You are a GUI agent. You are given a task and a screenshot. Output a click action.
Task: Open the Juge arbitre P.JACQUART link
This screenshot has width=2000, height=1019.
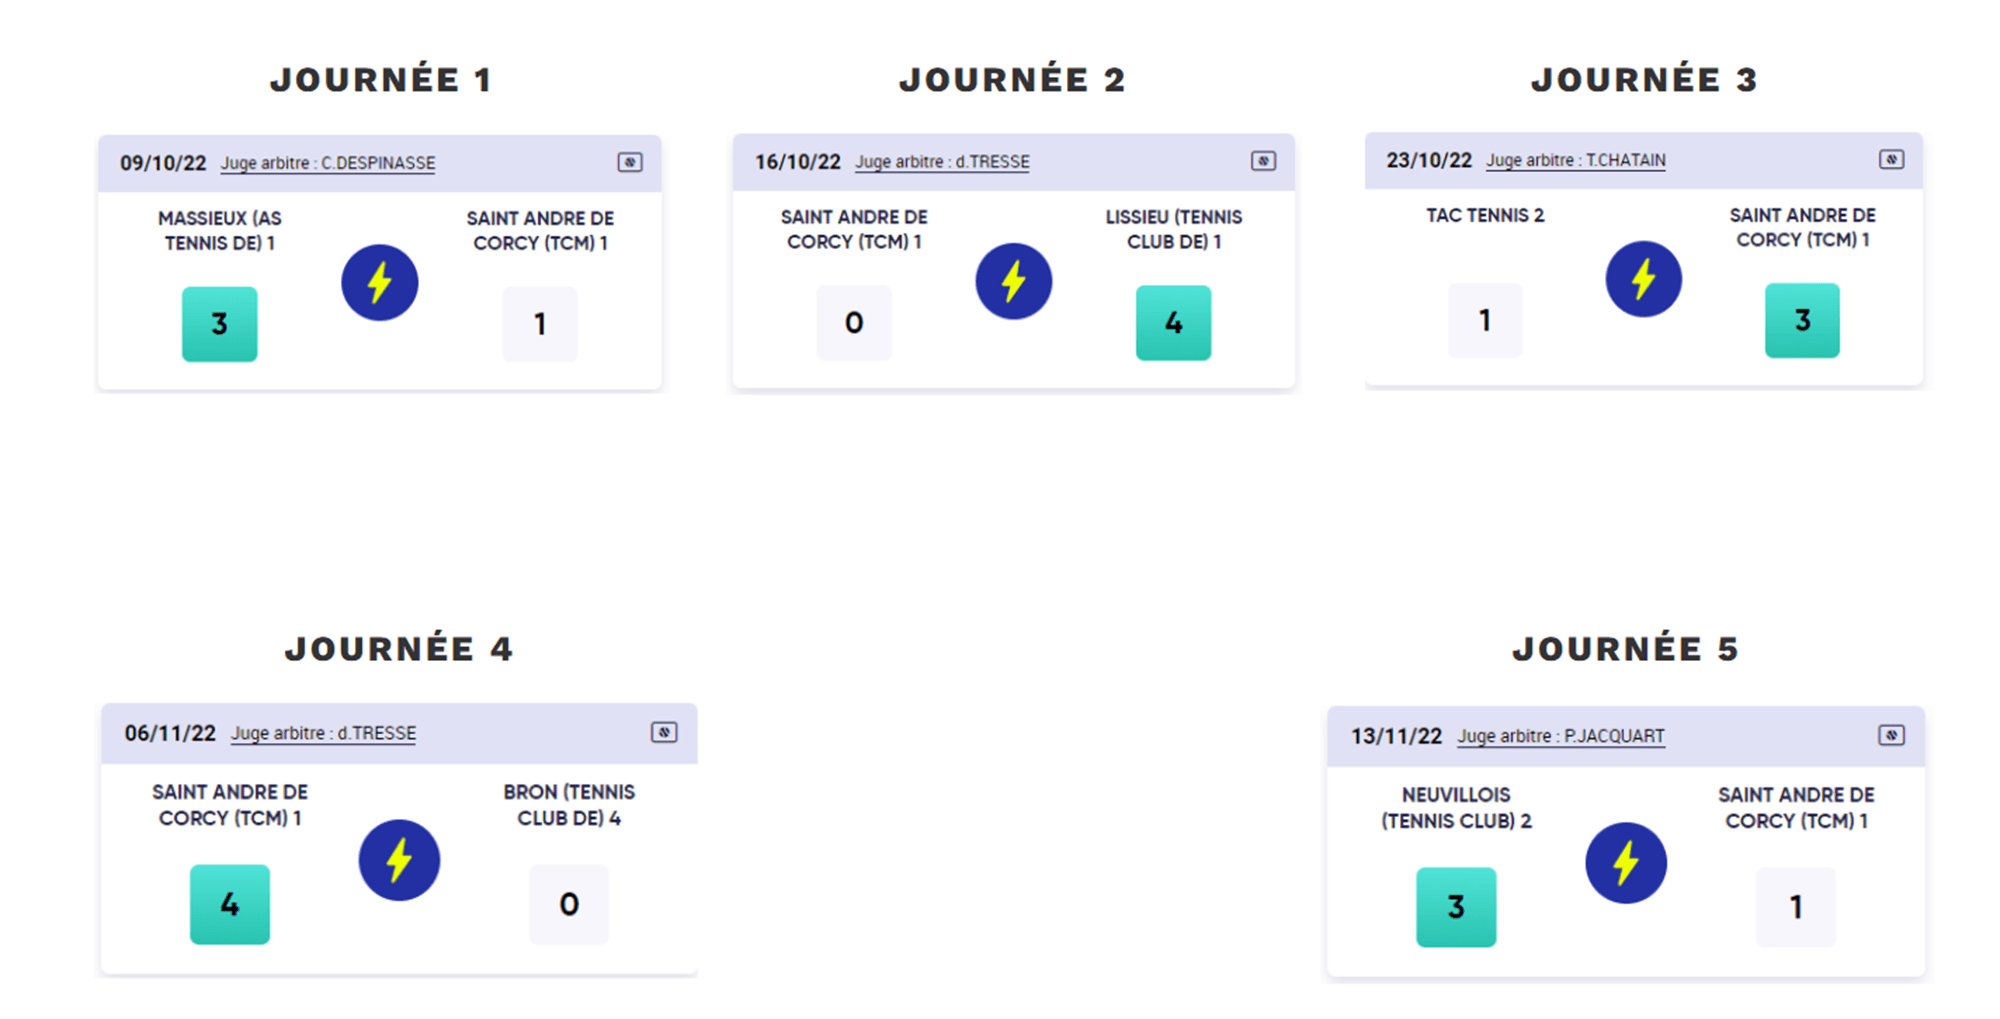(x=1561, y=736)
